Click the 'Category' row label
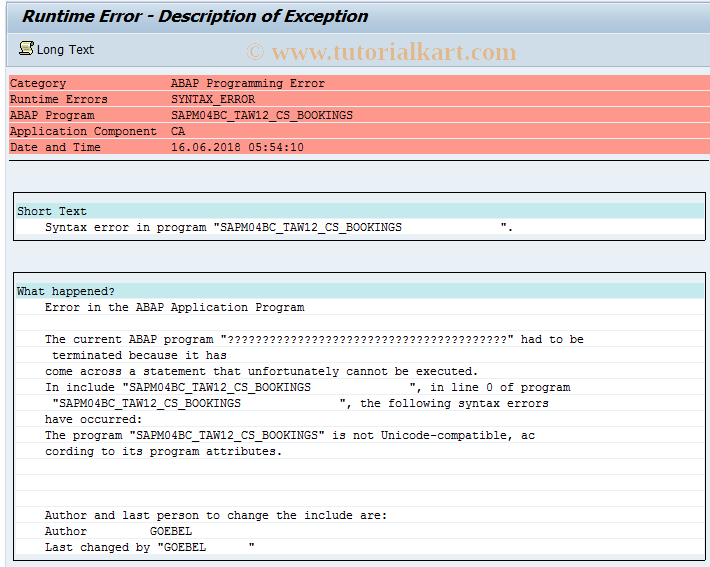The width and height of the screenshot is (710, 567). [38, 83]
